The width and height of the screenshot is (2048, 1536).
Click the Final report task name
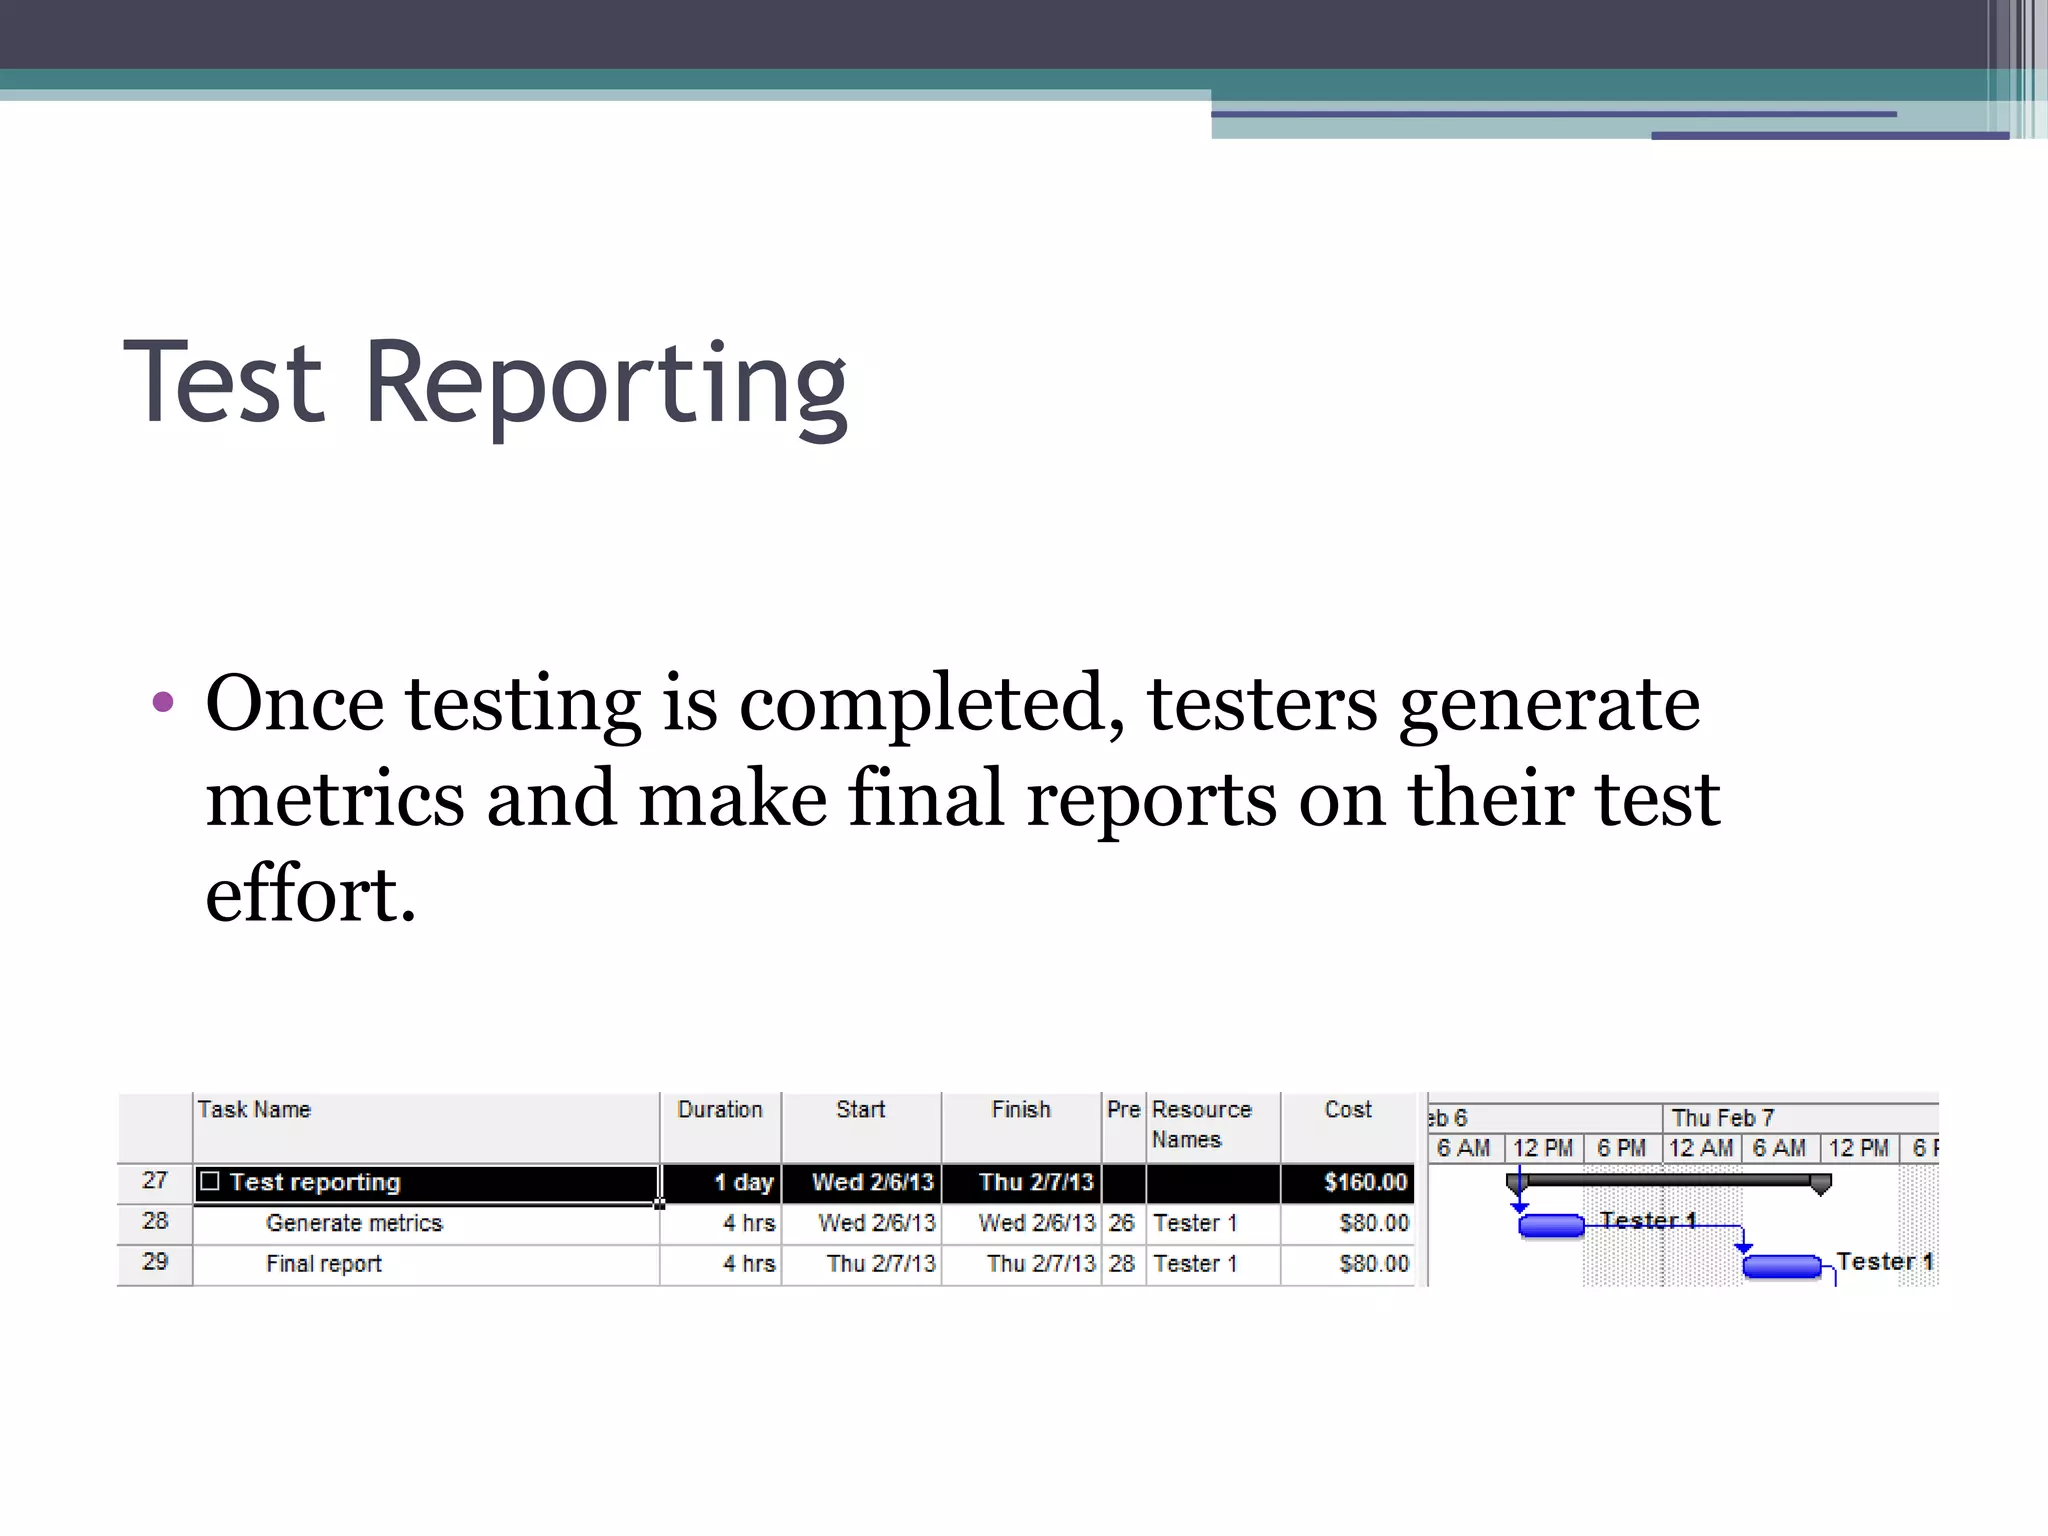click(324, 1264)
